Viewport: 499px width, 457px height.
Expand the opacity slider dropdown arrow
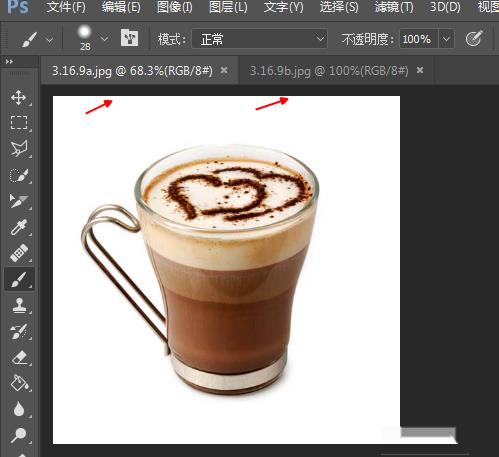click(446, 39)
